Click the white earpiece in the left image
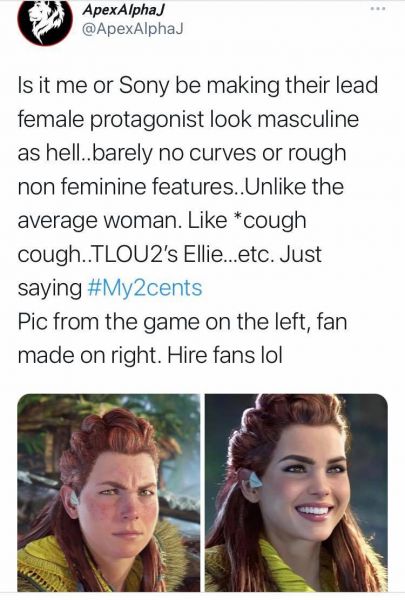This screenshot has width=405, height=600. tap(74, 499)
